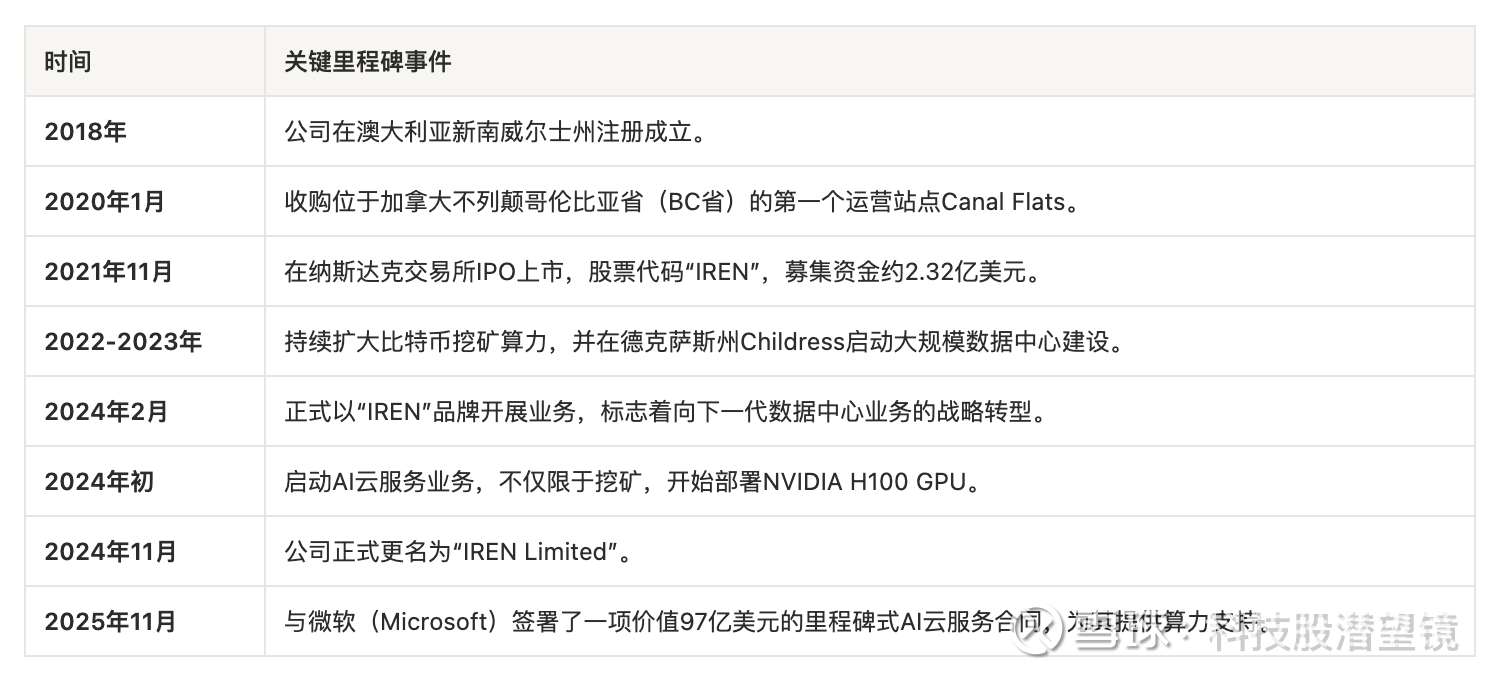Select the 2025年11月 date cell
1502x678 pixels.
click(110, 622)
